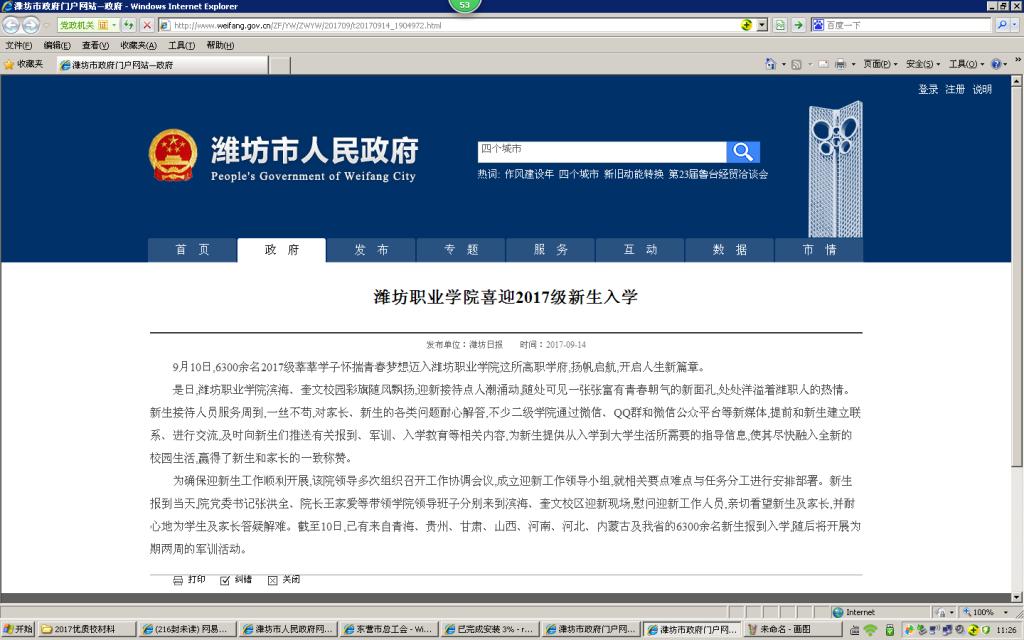The image size is (1024, 640).
Task: Click the national emblem logo
Action: click(173, 155)
